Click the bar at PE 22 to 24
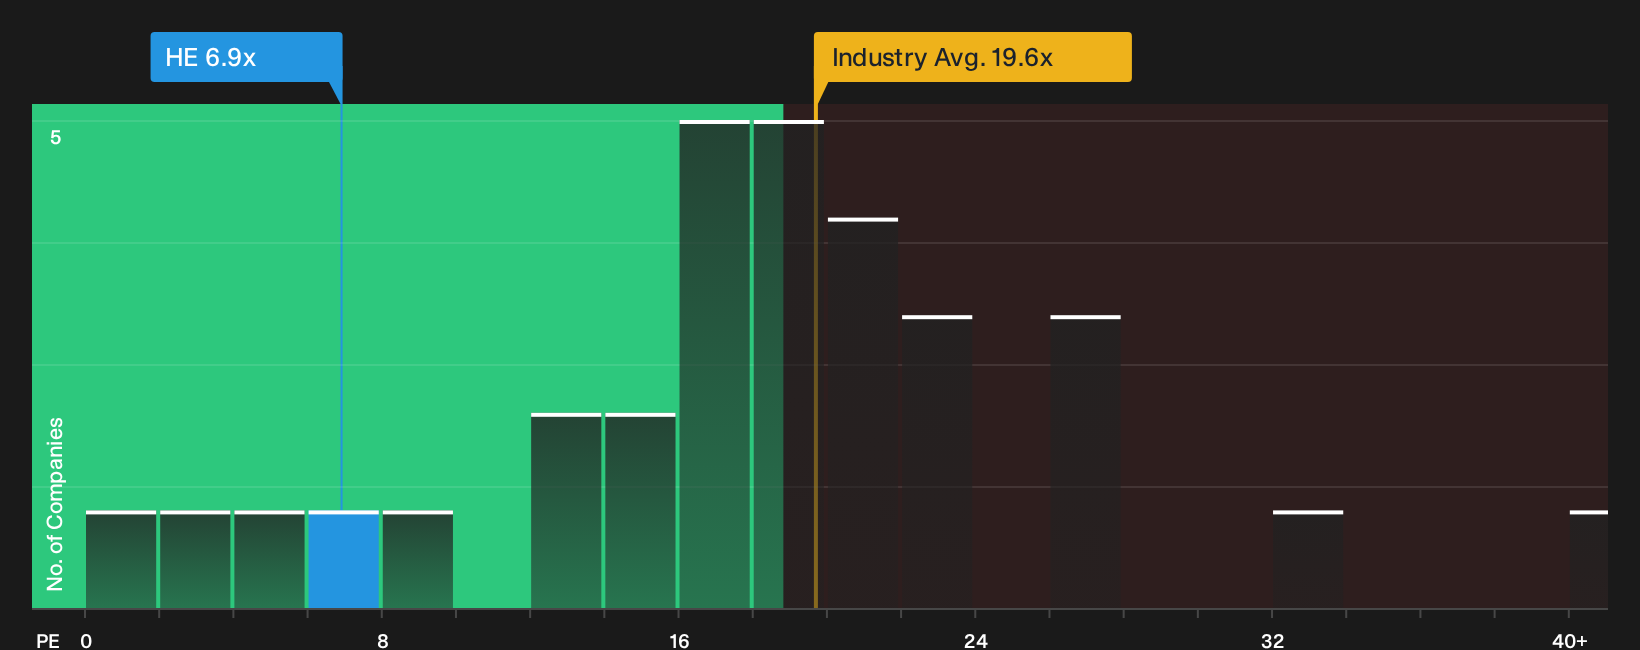This screenshot has height=650, width=1640. 937,462
